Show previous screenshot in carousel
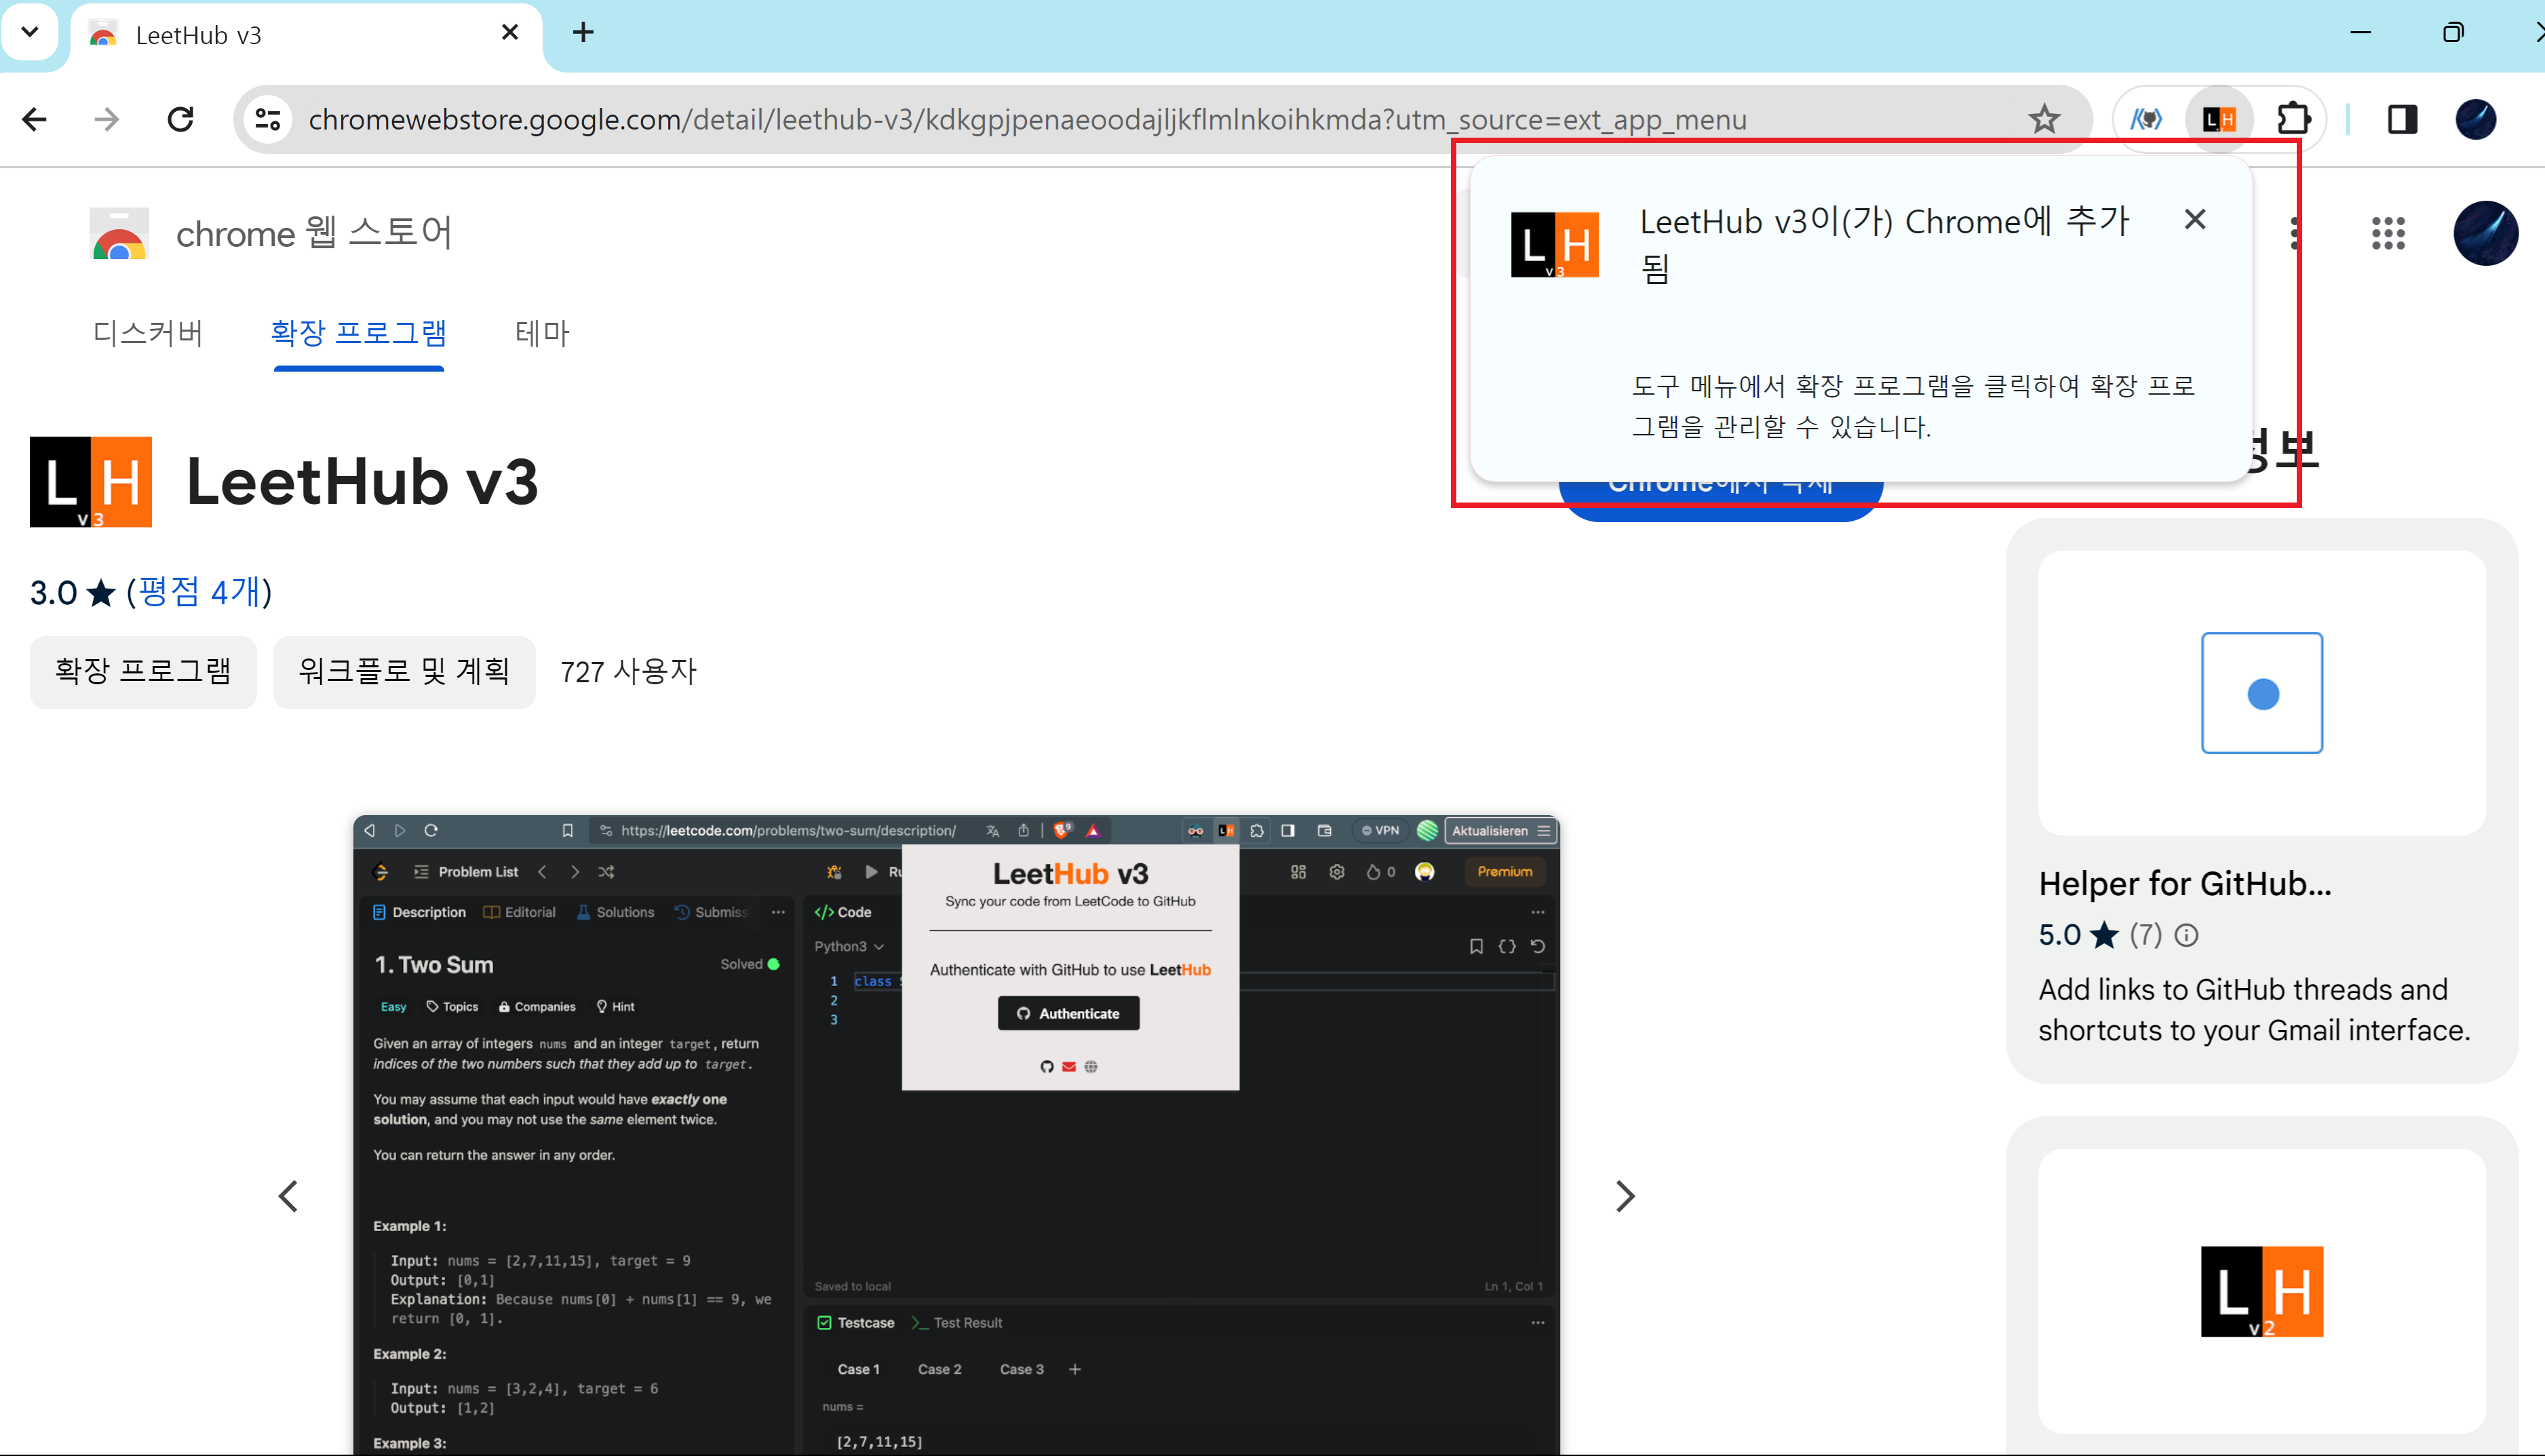The width and height of the screenshot is (2545, 1456). [289, 1196]
